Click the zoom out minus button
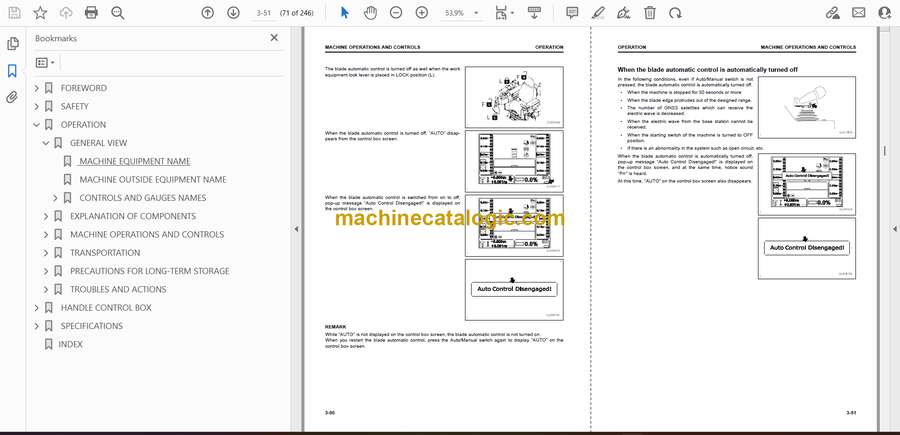 click(x=395, y=13)
